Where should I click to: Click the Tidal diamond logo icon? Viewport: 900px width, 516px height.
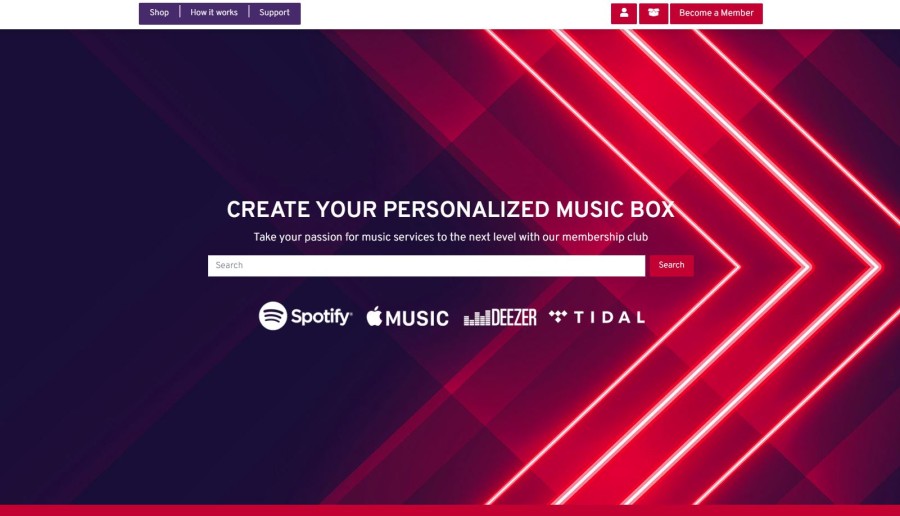(558, 316)
